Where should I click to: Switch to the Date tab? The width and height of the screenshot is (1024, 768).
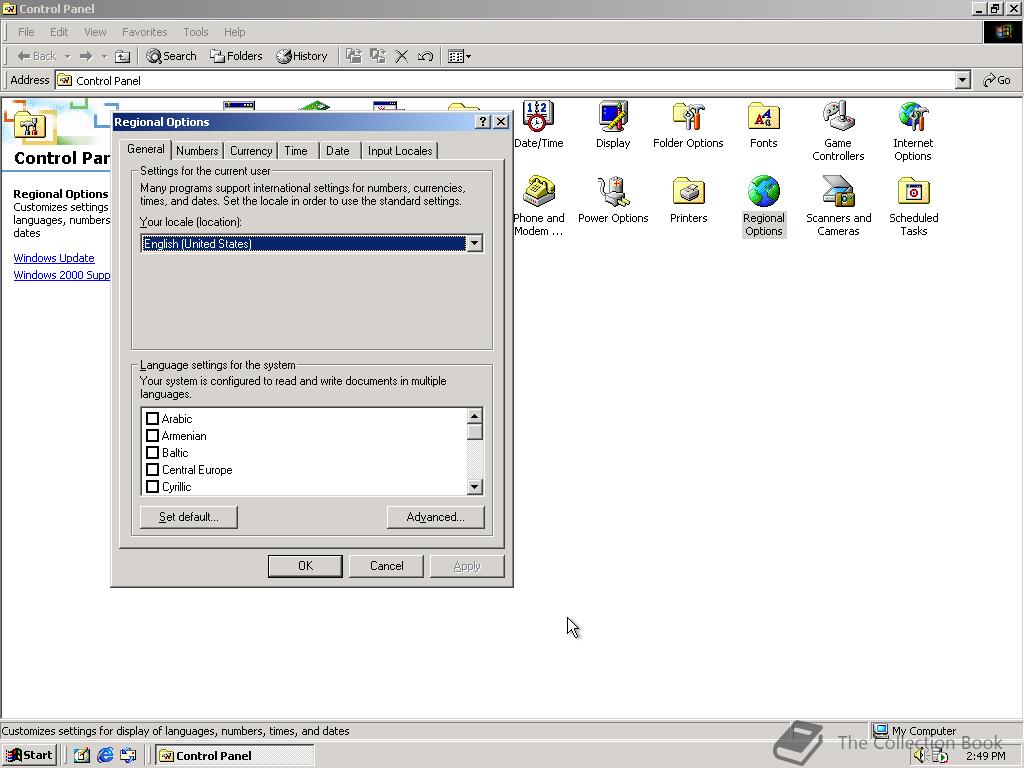(x=338, y=151)
